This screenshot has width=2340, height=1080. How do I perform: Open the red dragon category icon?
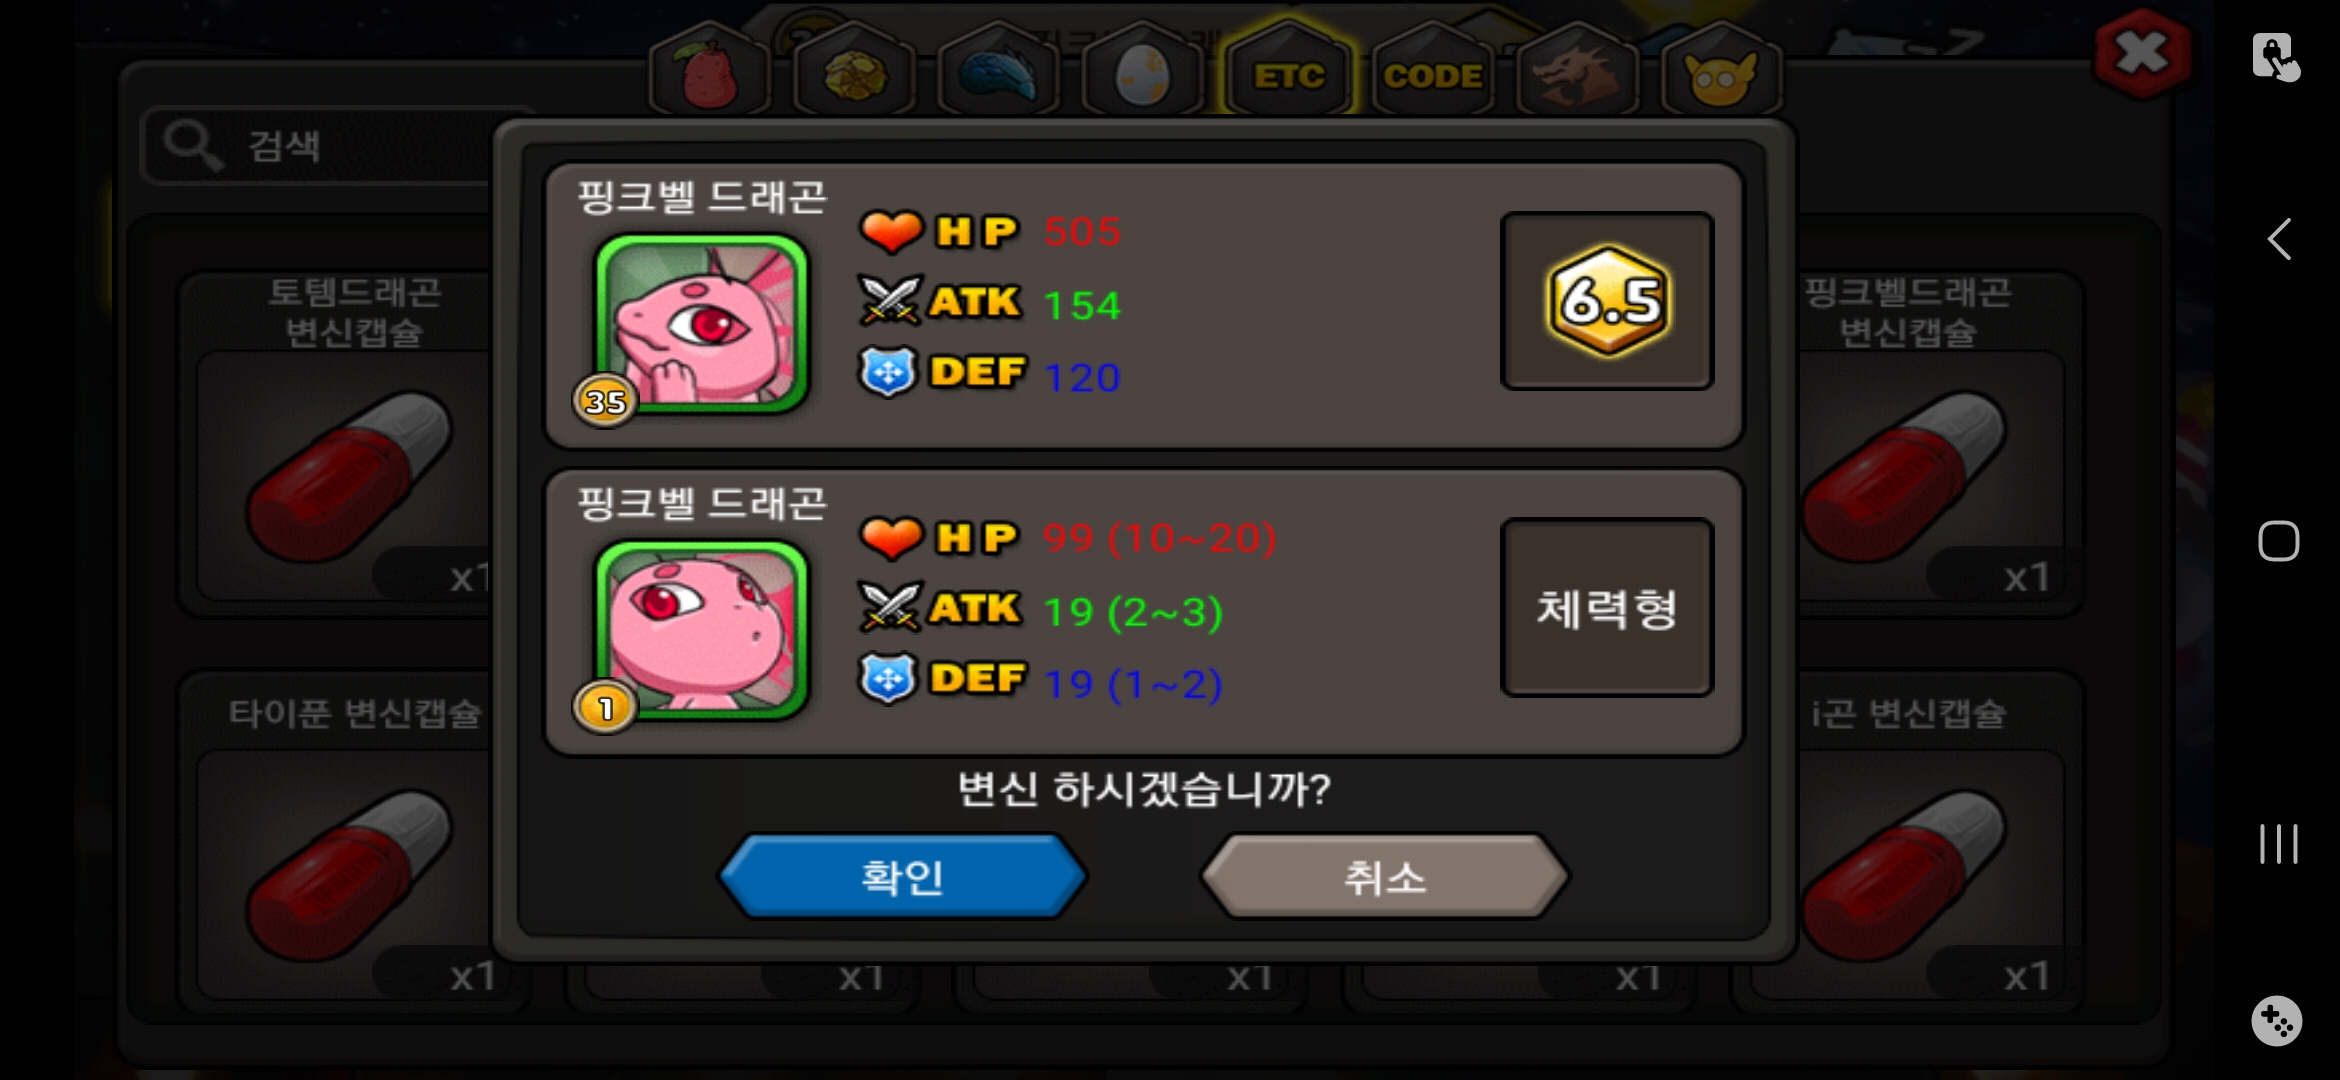(x=1576, y=71)
